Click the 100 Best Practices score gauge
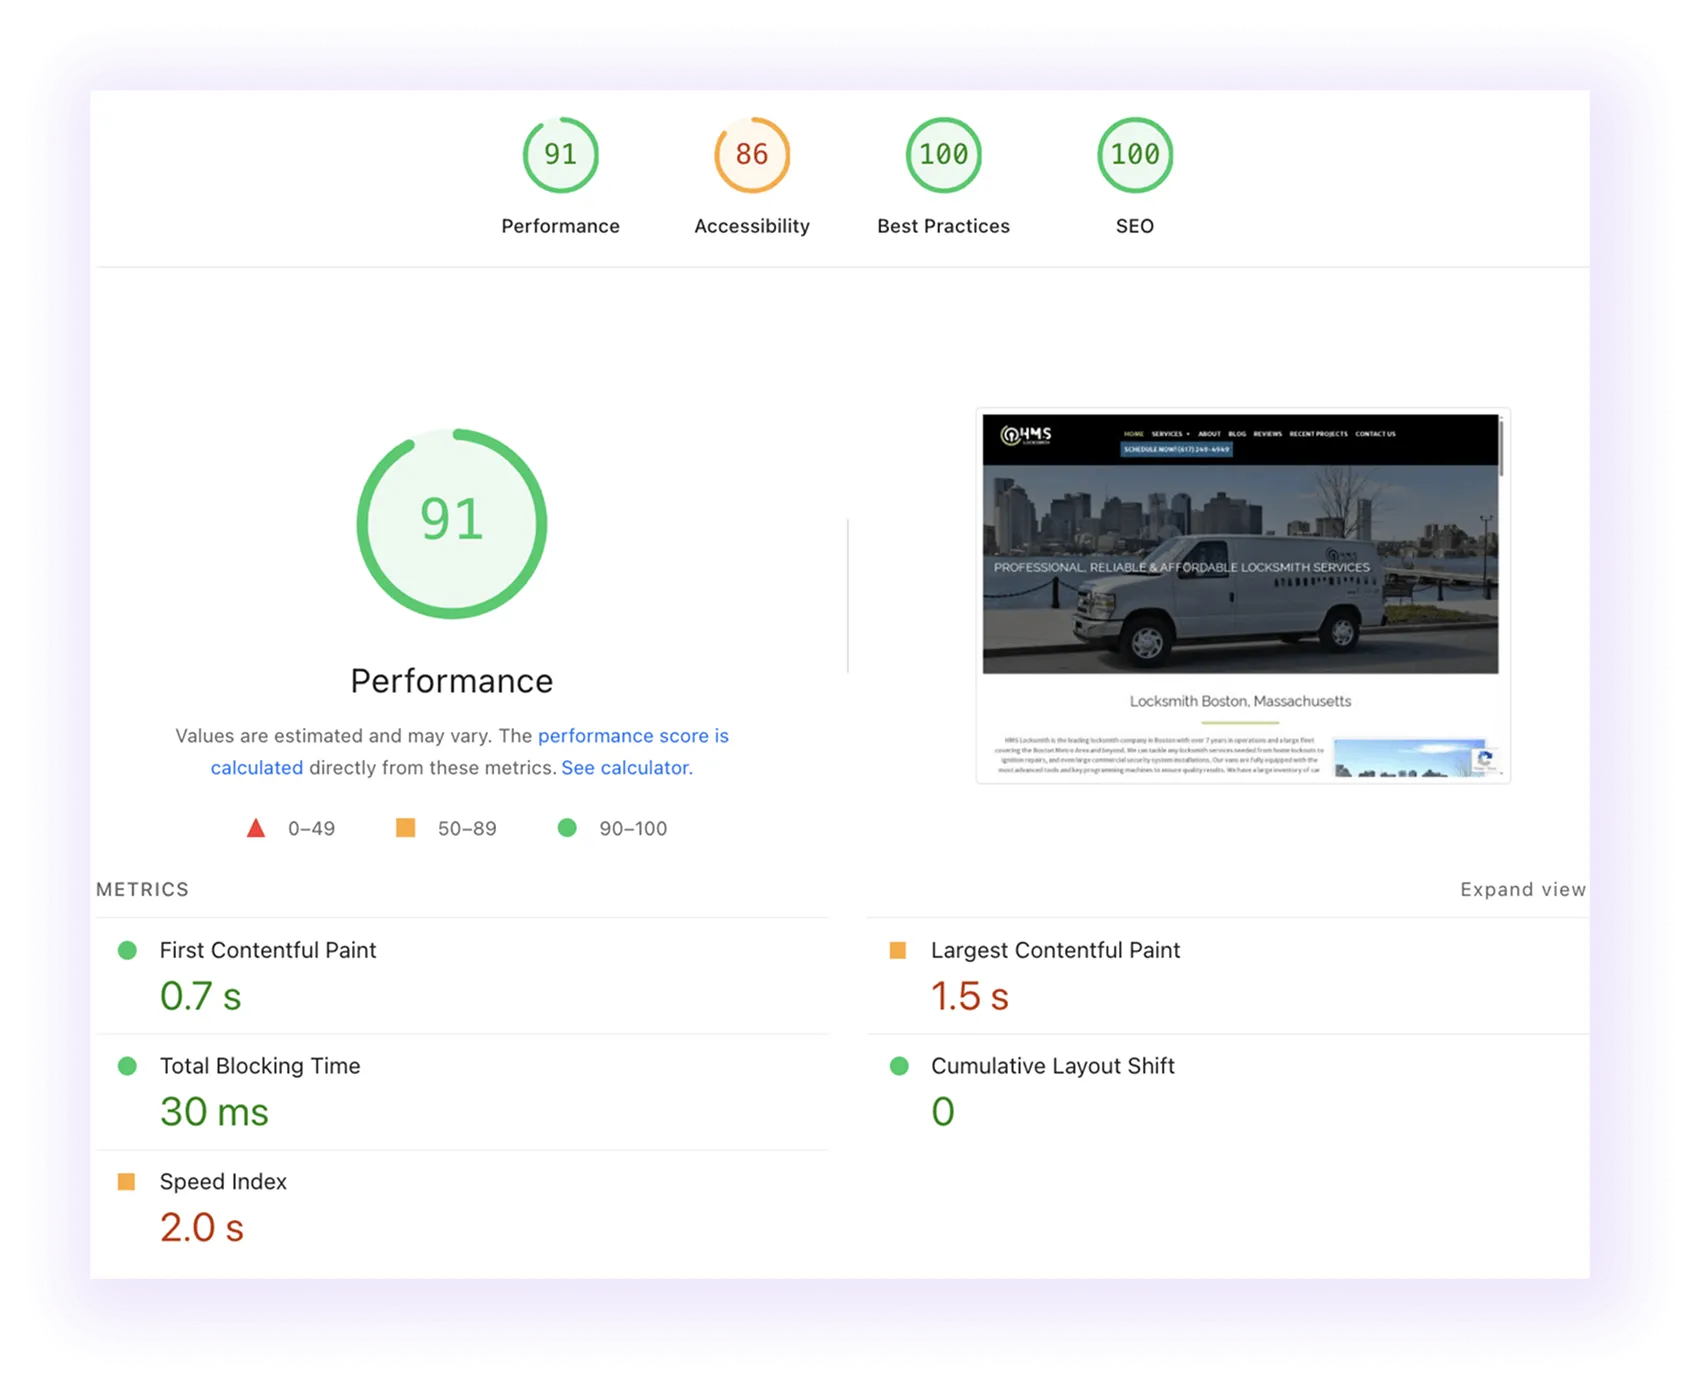The height and width of the screenshot is (1389, 1700). point(943,155)
